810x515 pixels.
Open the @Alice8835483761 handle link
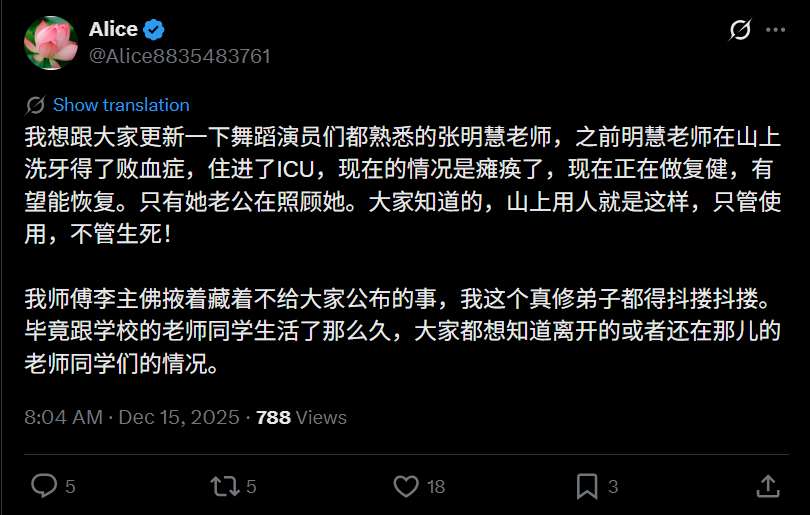(x=179, y=56)
